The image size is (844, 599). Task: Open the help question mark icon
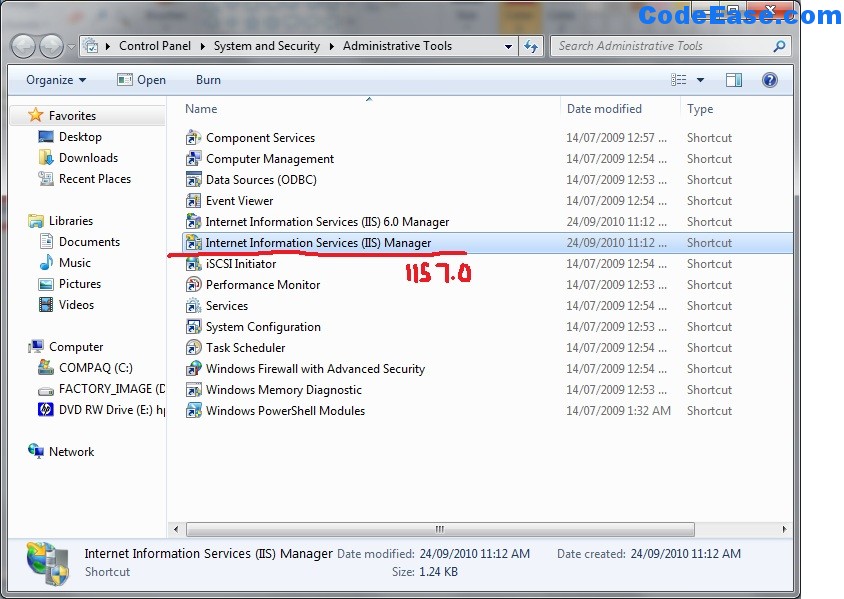coord(770,80)
